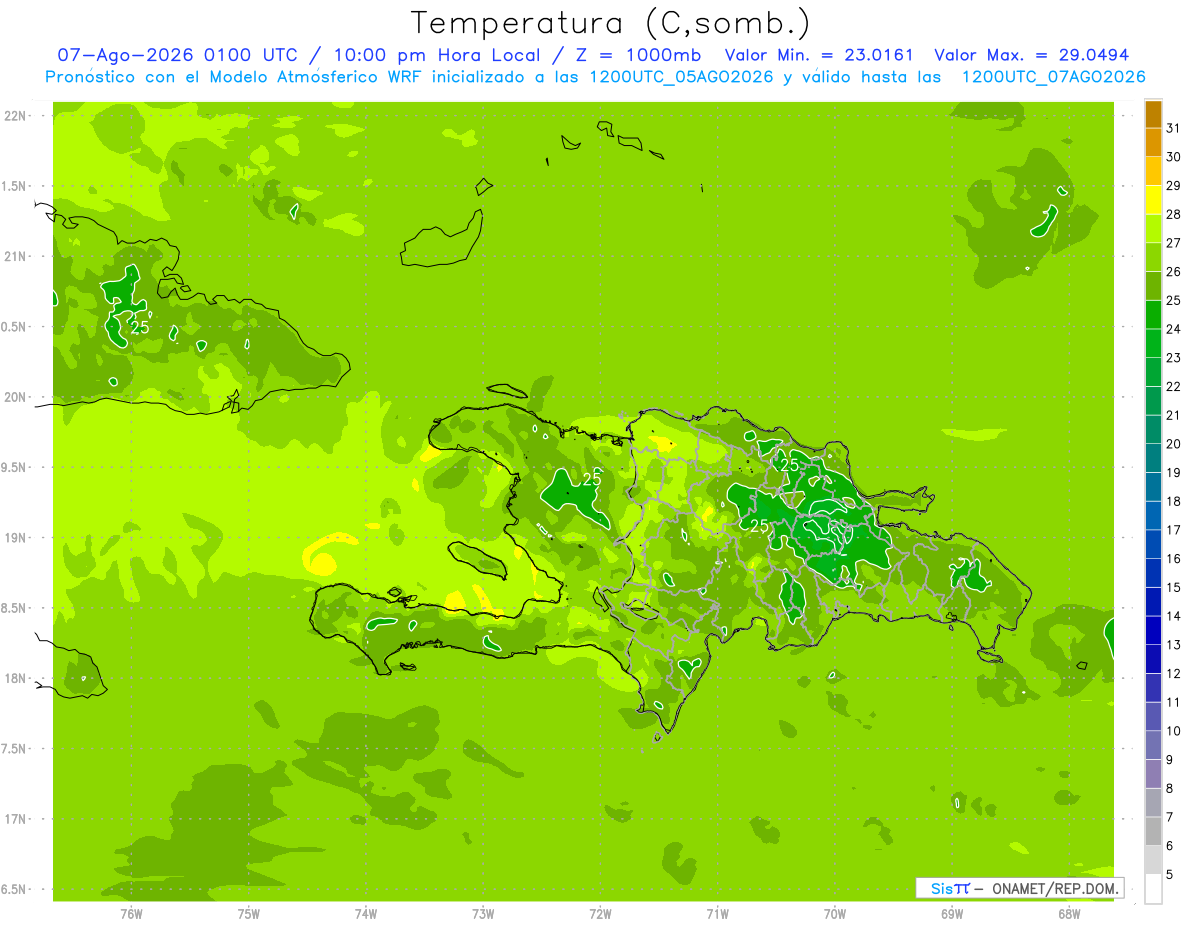Screen dimensions: 1200x927
Task: Select the 'Valor Max. = 29.0494' value
Action: coord(1031,56)
